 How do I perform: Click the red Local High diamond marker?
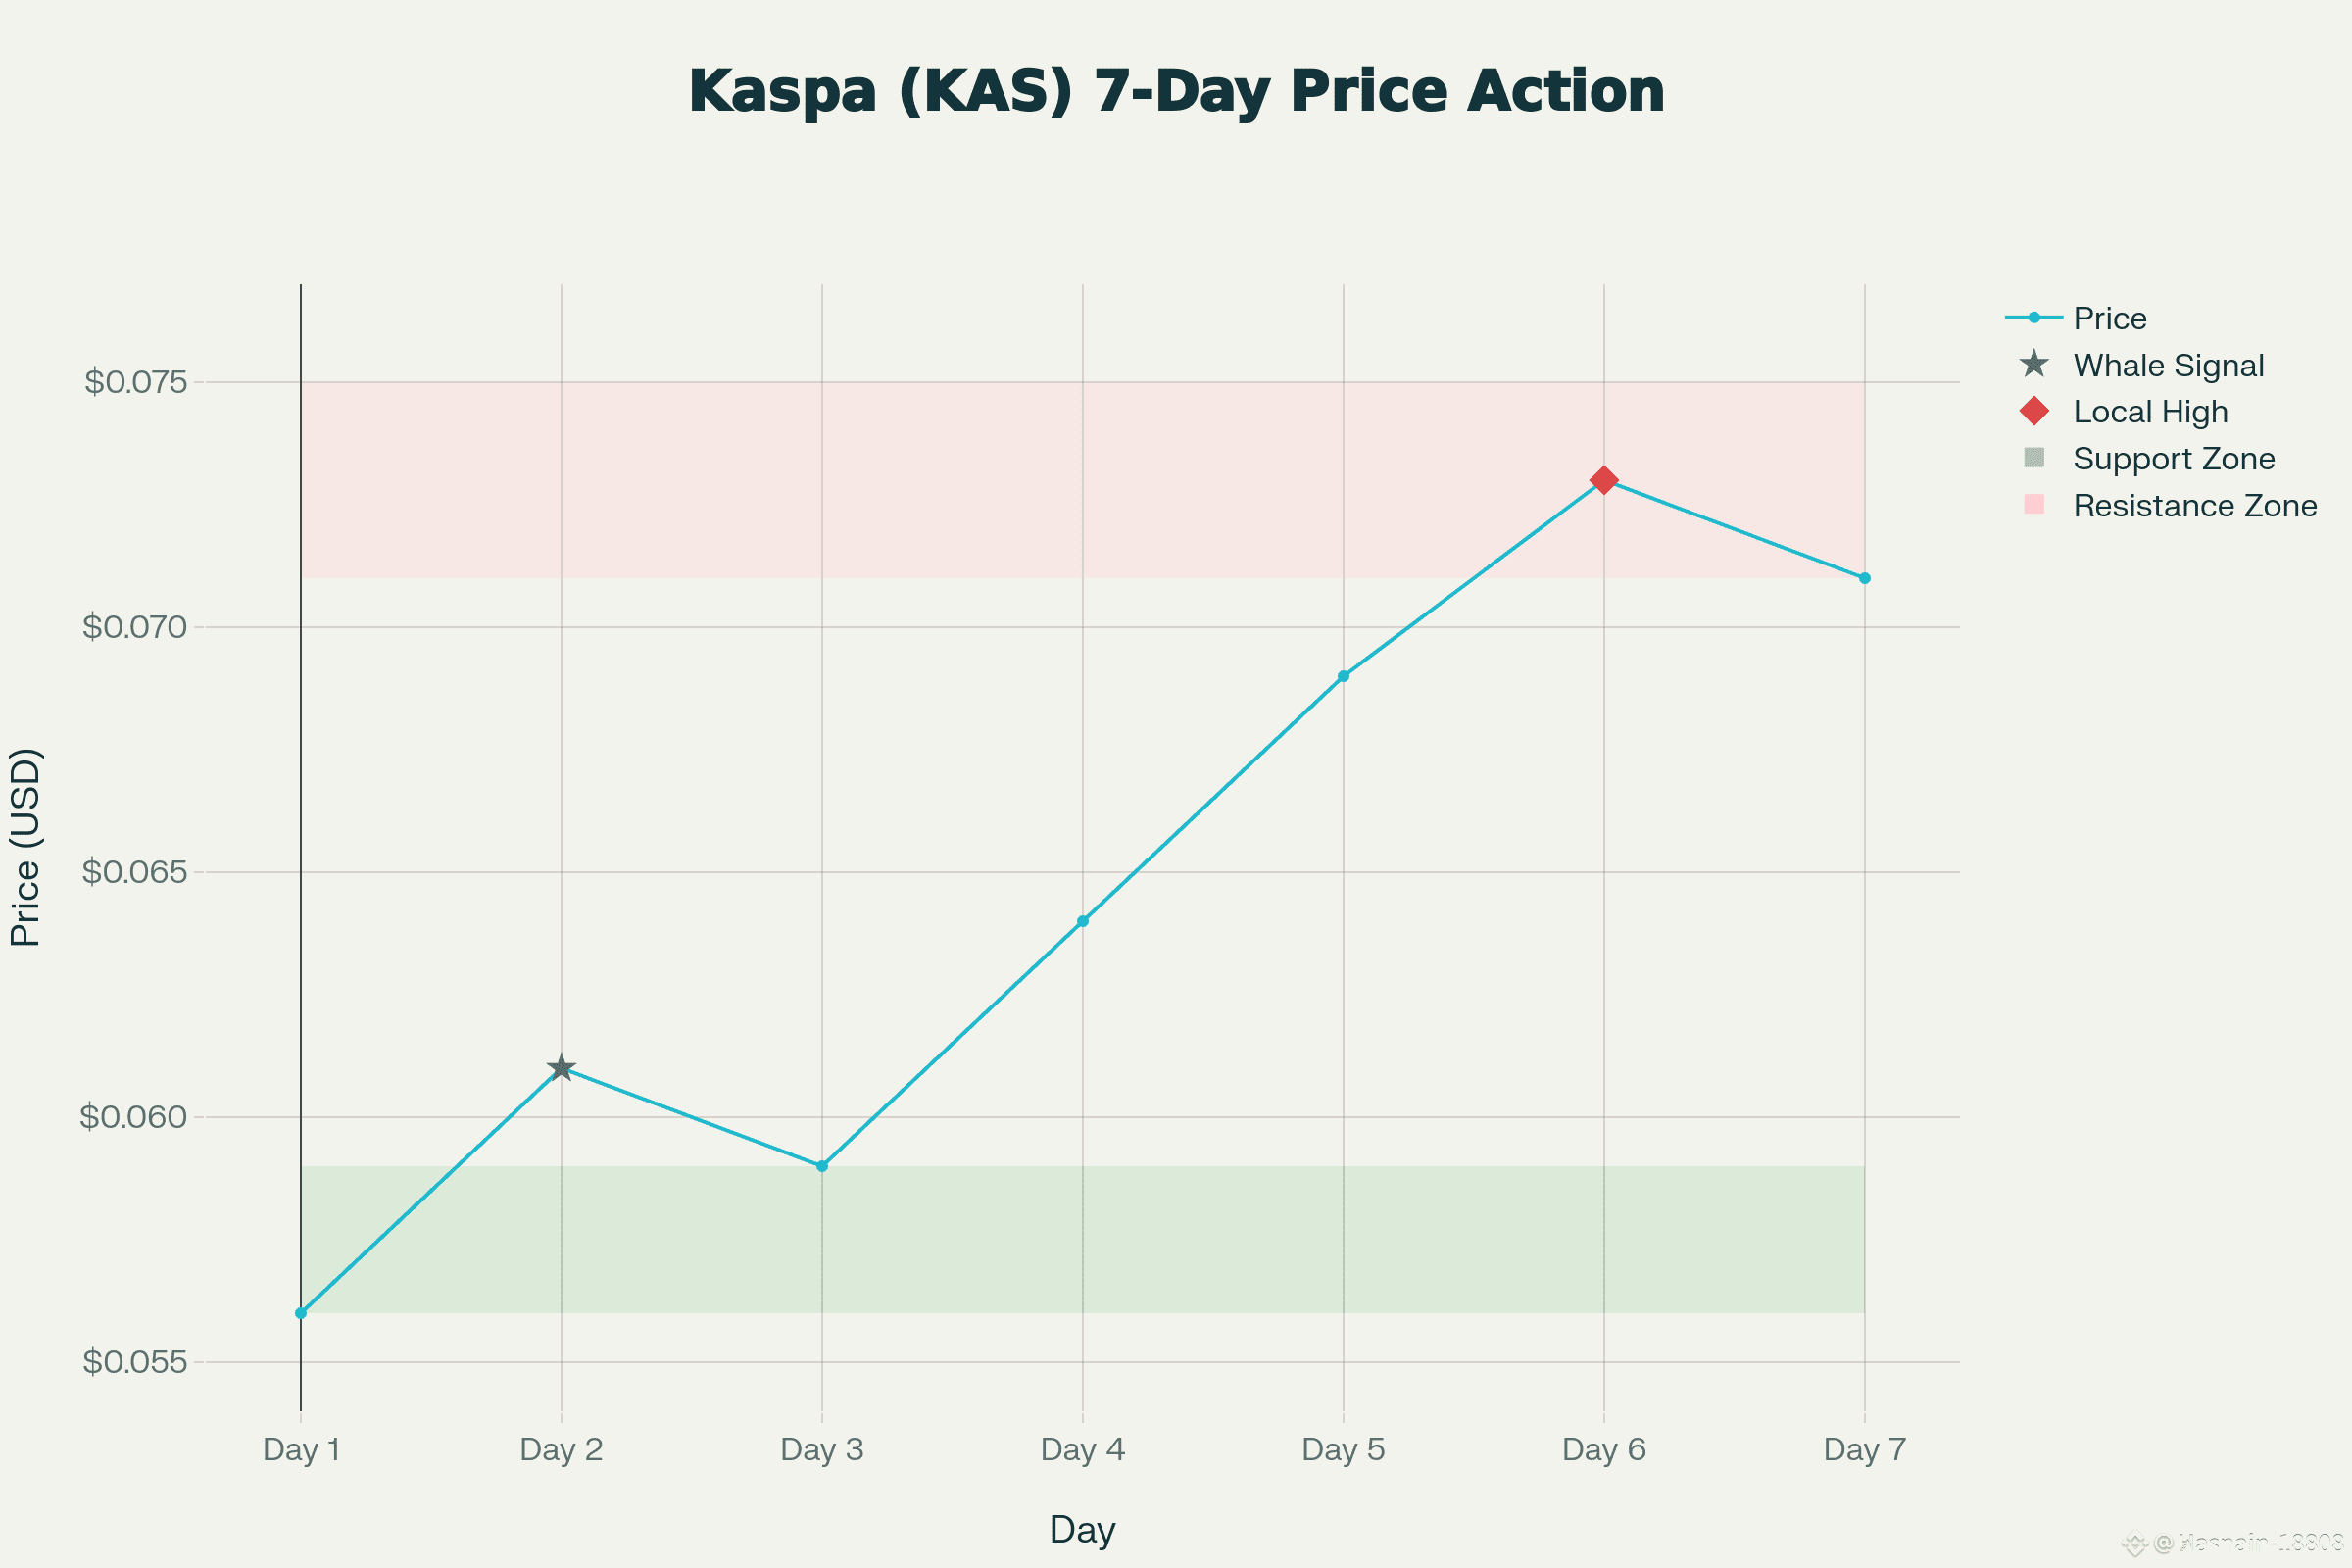[x=1604, y=480]
